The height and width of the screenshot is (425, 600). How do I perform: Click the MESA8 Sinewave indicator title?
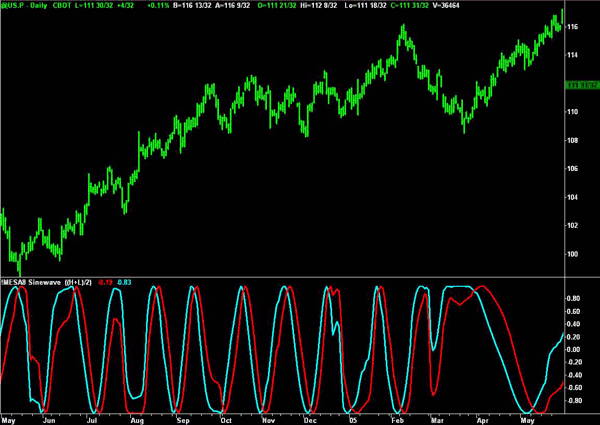[32, 283]
